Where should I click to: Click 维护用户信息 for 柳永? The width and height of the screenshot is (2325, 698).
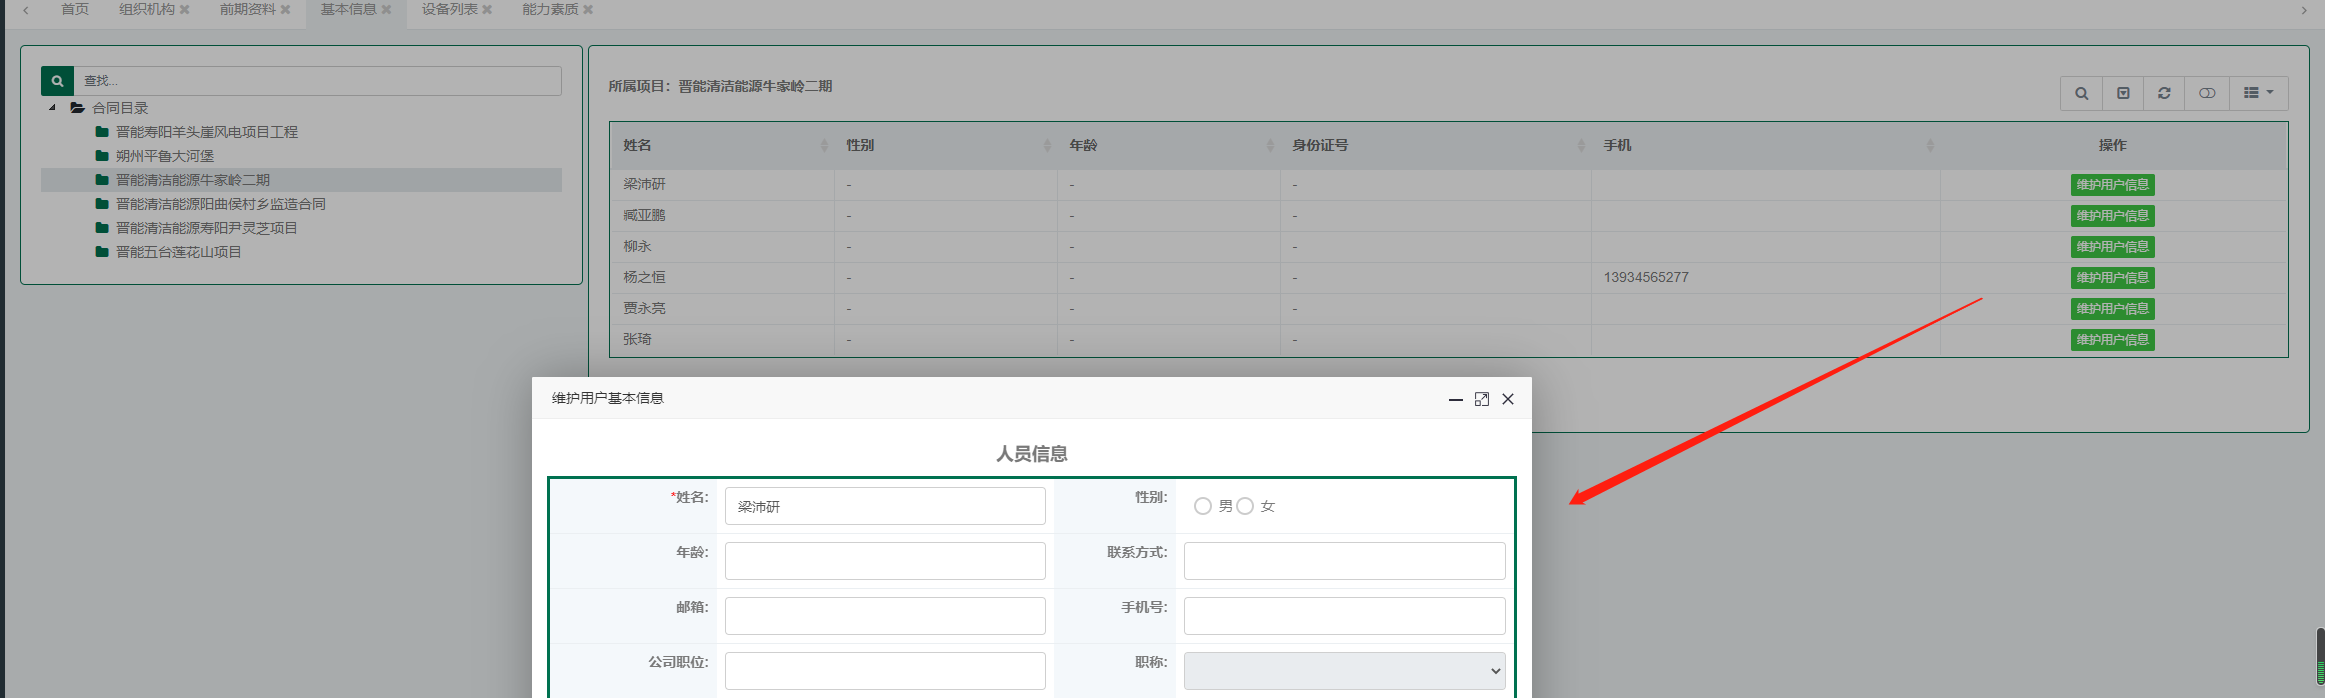point(2112,247)
